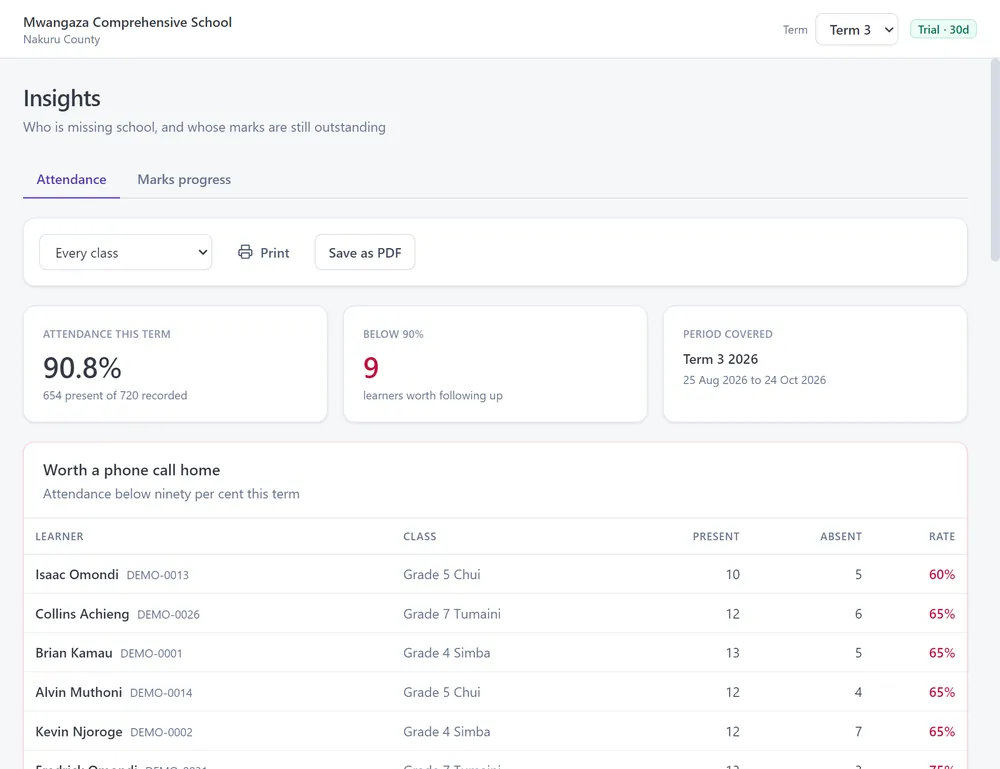Open the Term 3 dropdown
The width and height of the screenshot is (1000, 769).
[857, 30]
